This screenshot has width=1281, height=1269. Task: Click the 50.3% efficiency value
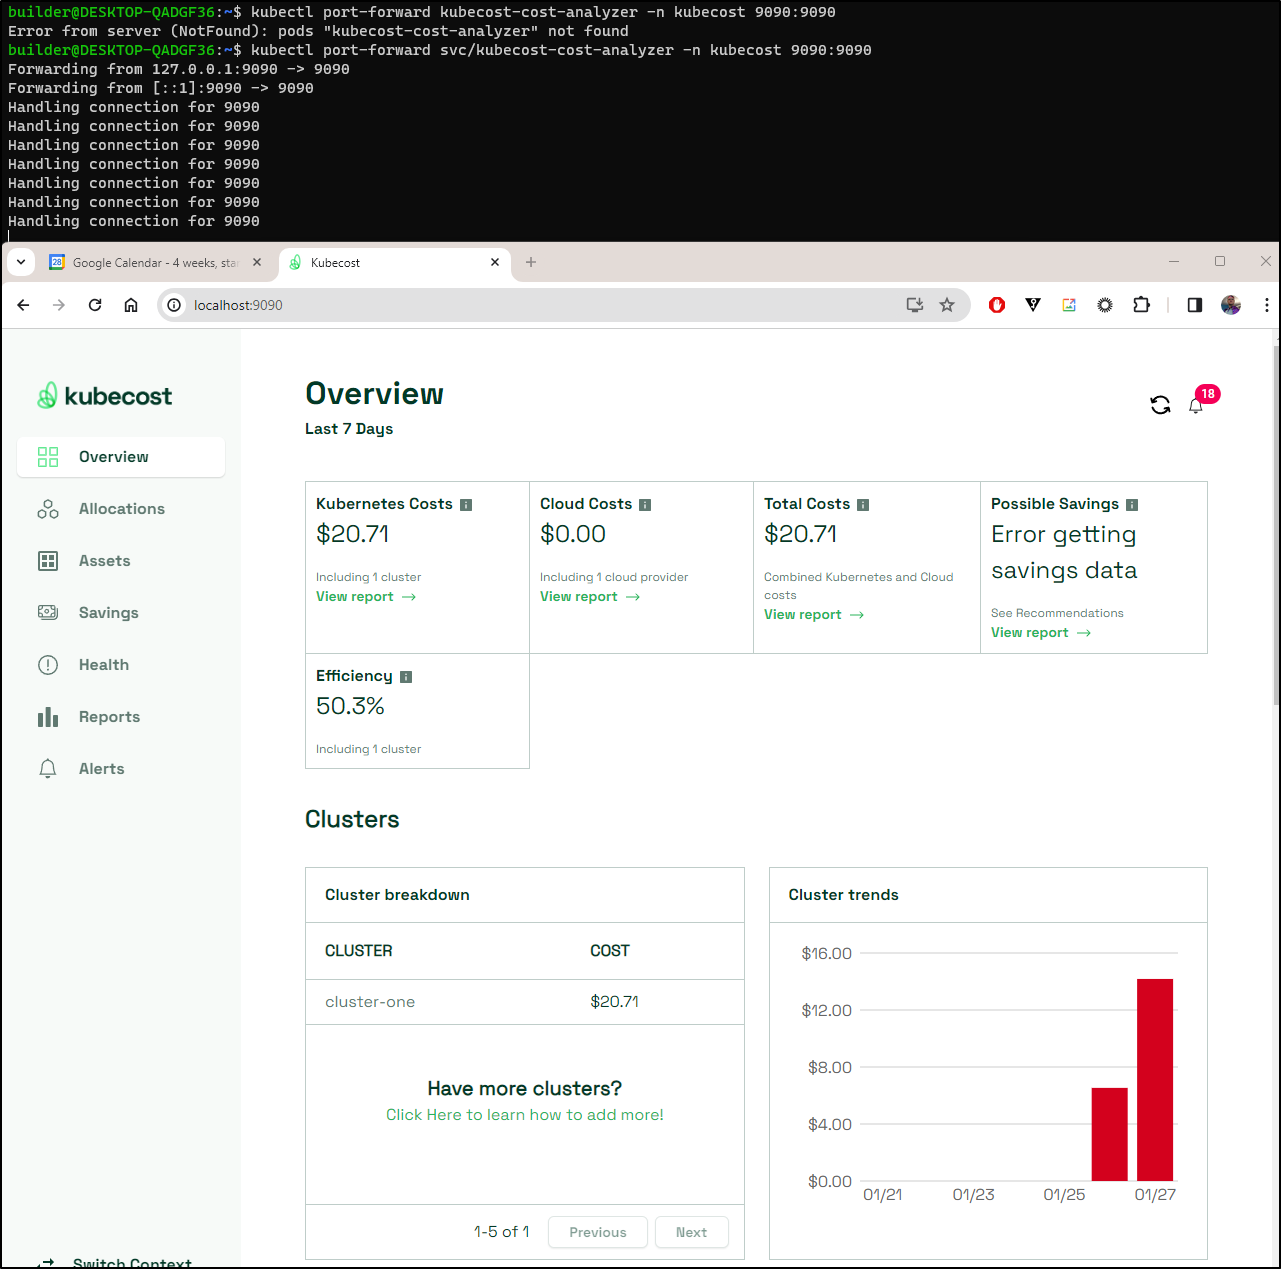pyautogui.click(x=350, y=706)
